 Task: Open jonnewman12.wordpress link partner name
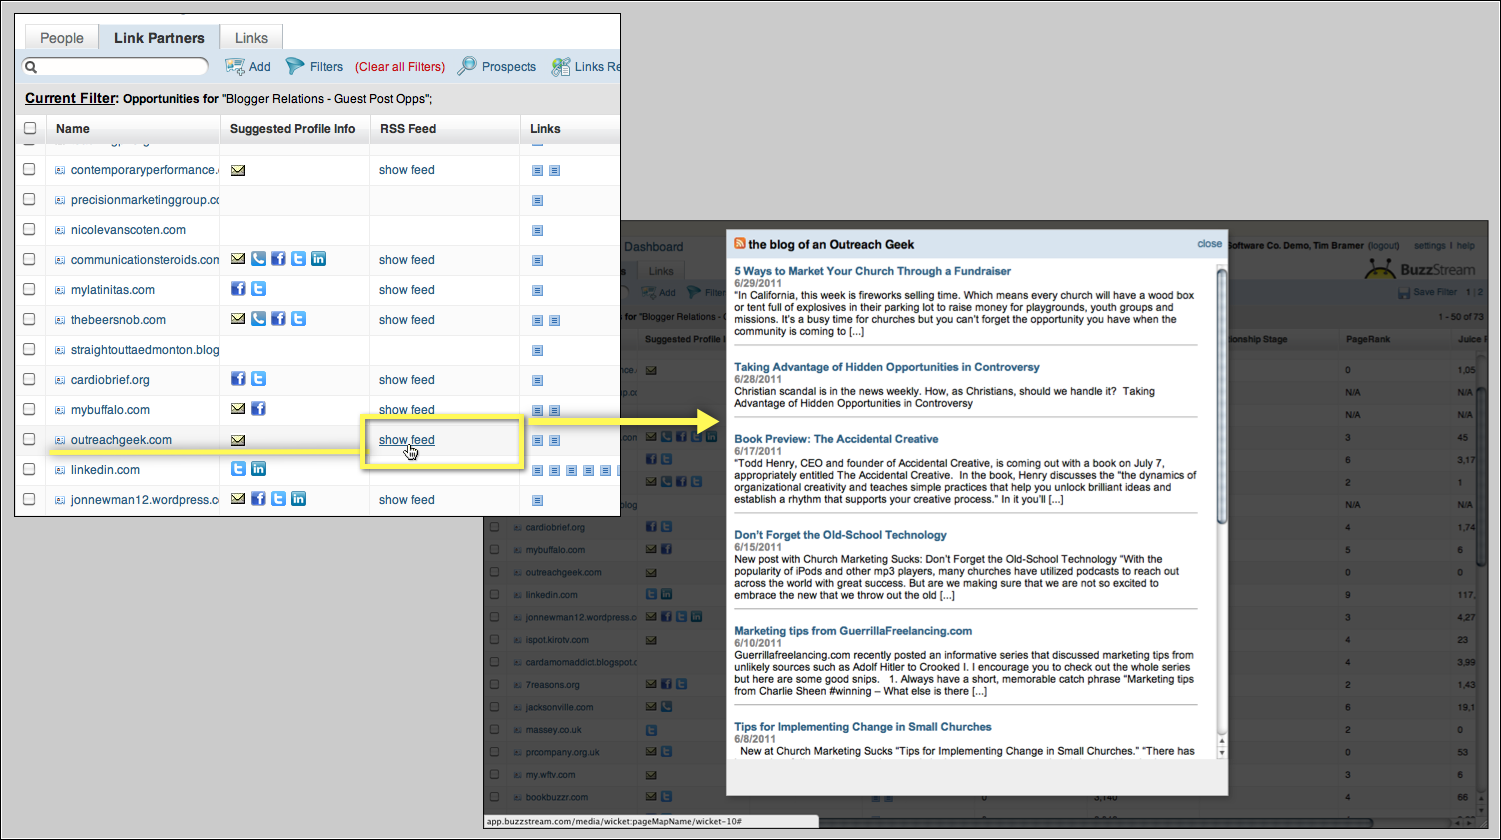pos(145,499)
